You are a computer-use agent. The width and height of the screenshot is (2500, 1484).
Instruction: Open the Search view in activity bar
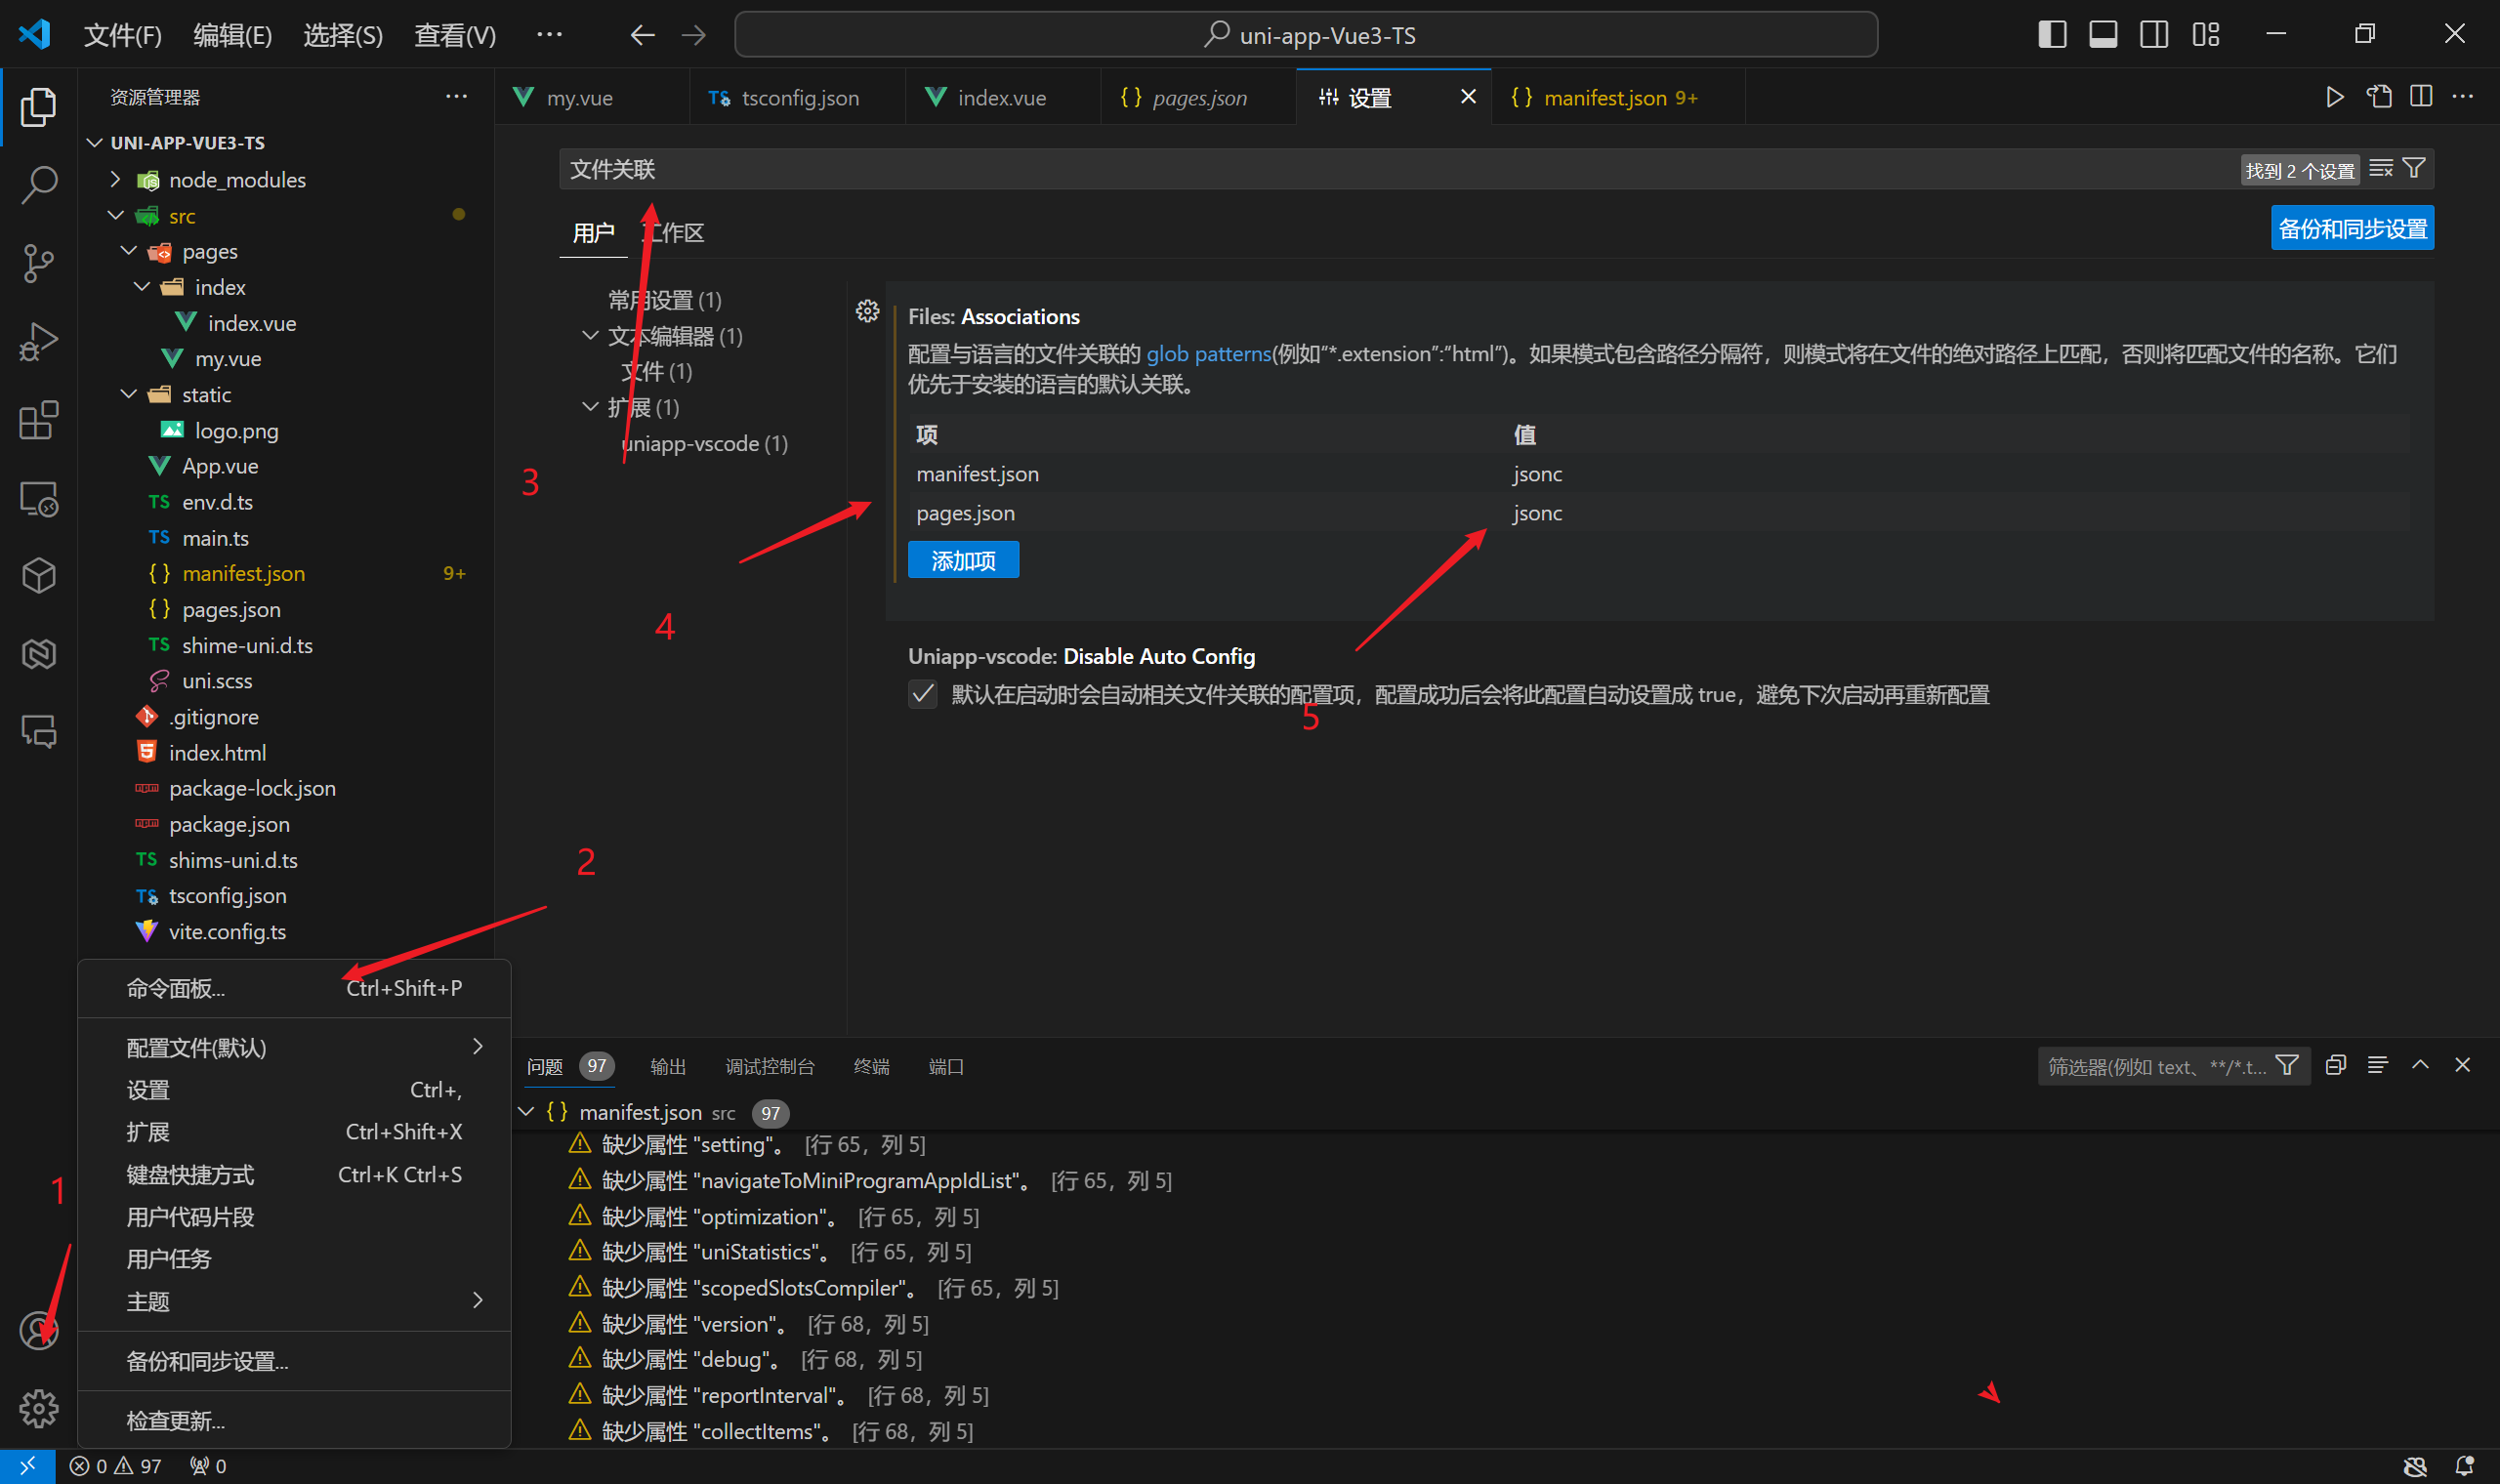pos(38,184)
